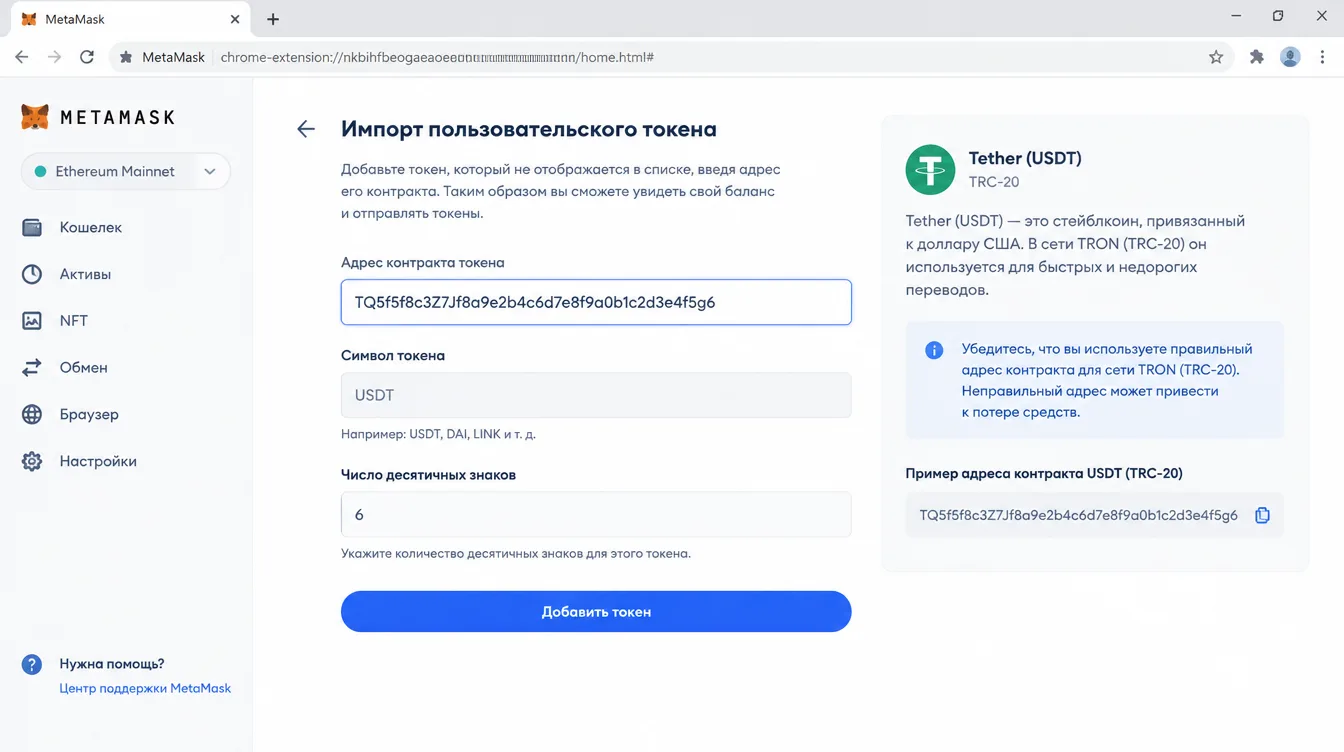The width and height of the screenshot is (1344, 752).
Task: Select the Активы clock icon
Action: [32, 274]
